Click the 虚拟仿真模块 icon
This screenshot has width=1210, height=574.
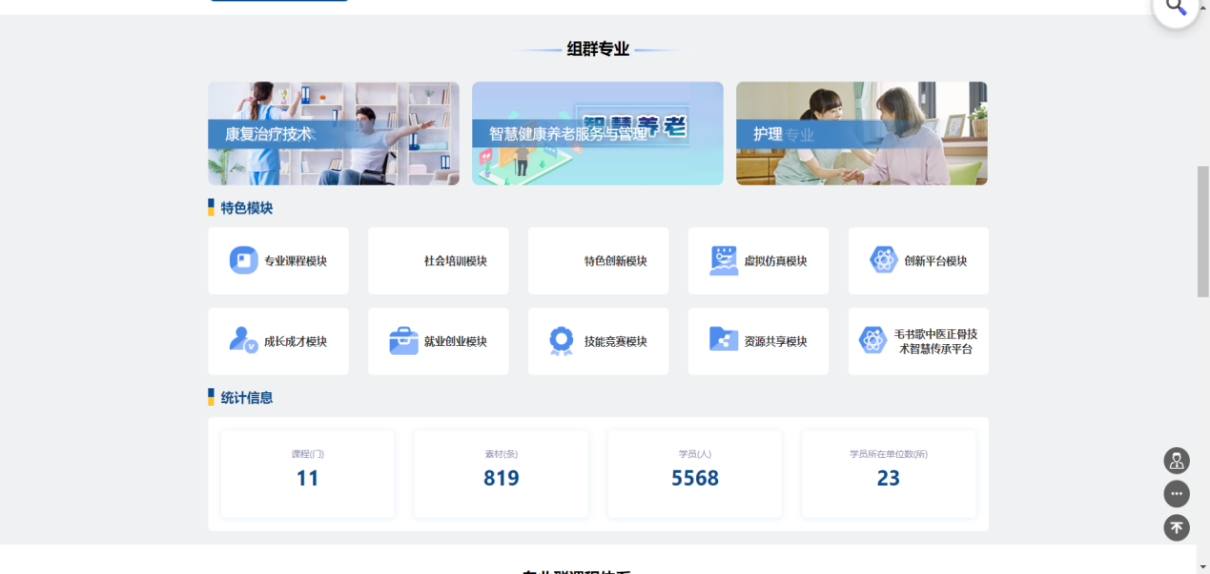(724, 260)
